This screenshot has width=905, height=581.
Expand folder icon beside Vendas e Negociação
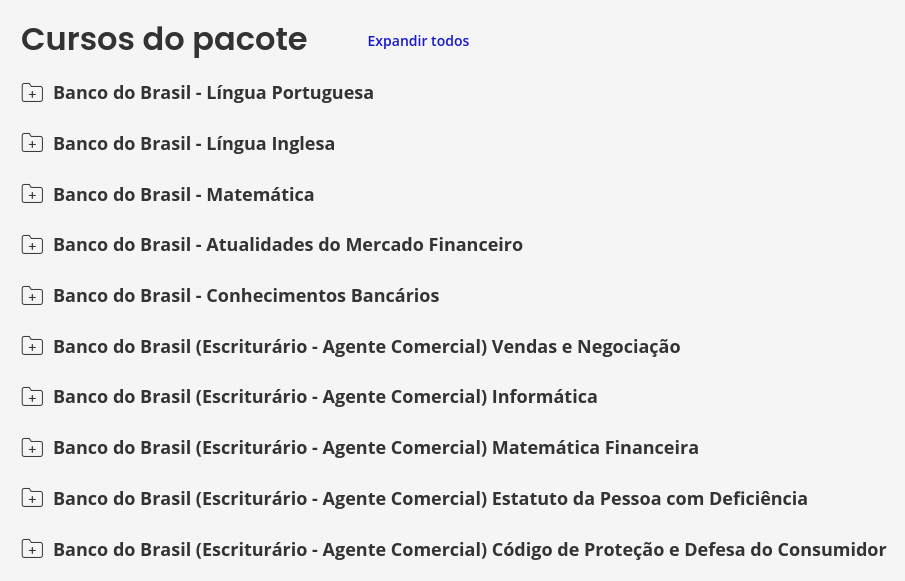(x=32, y=346)
